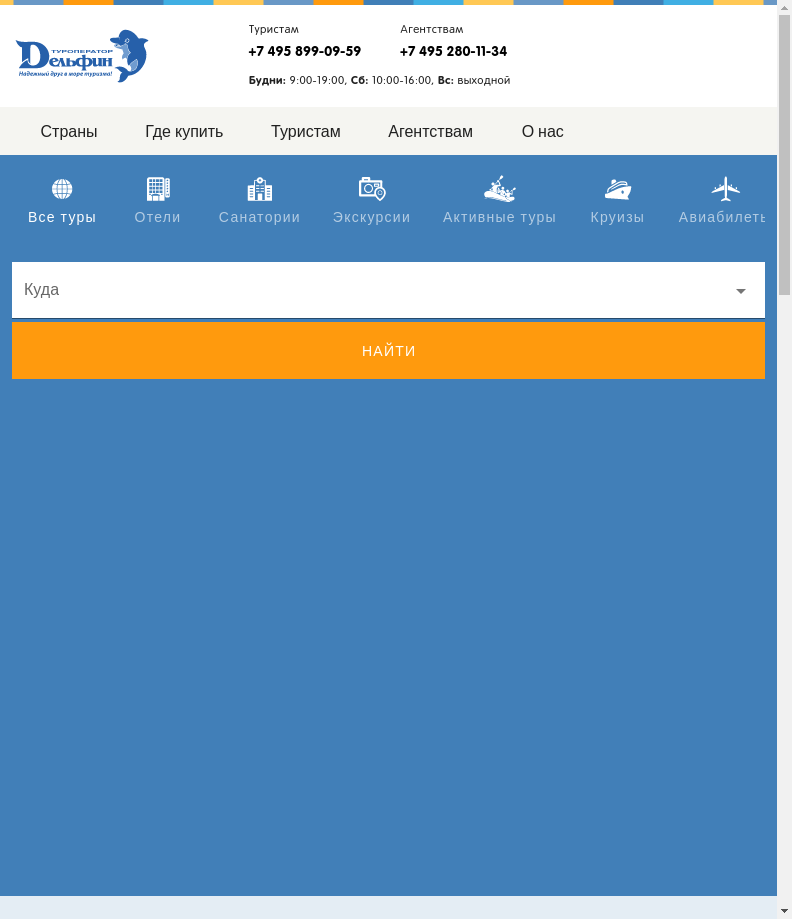792x919 pixels.
Task: Select the Отели building icon
Action: [x=158, y=189]
